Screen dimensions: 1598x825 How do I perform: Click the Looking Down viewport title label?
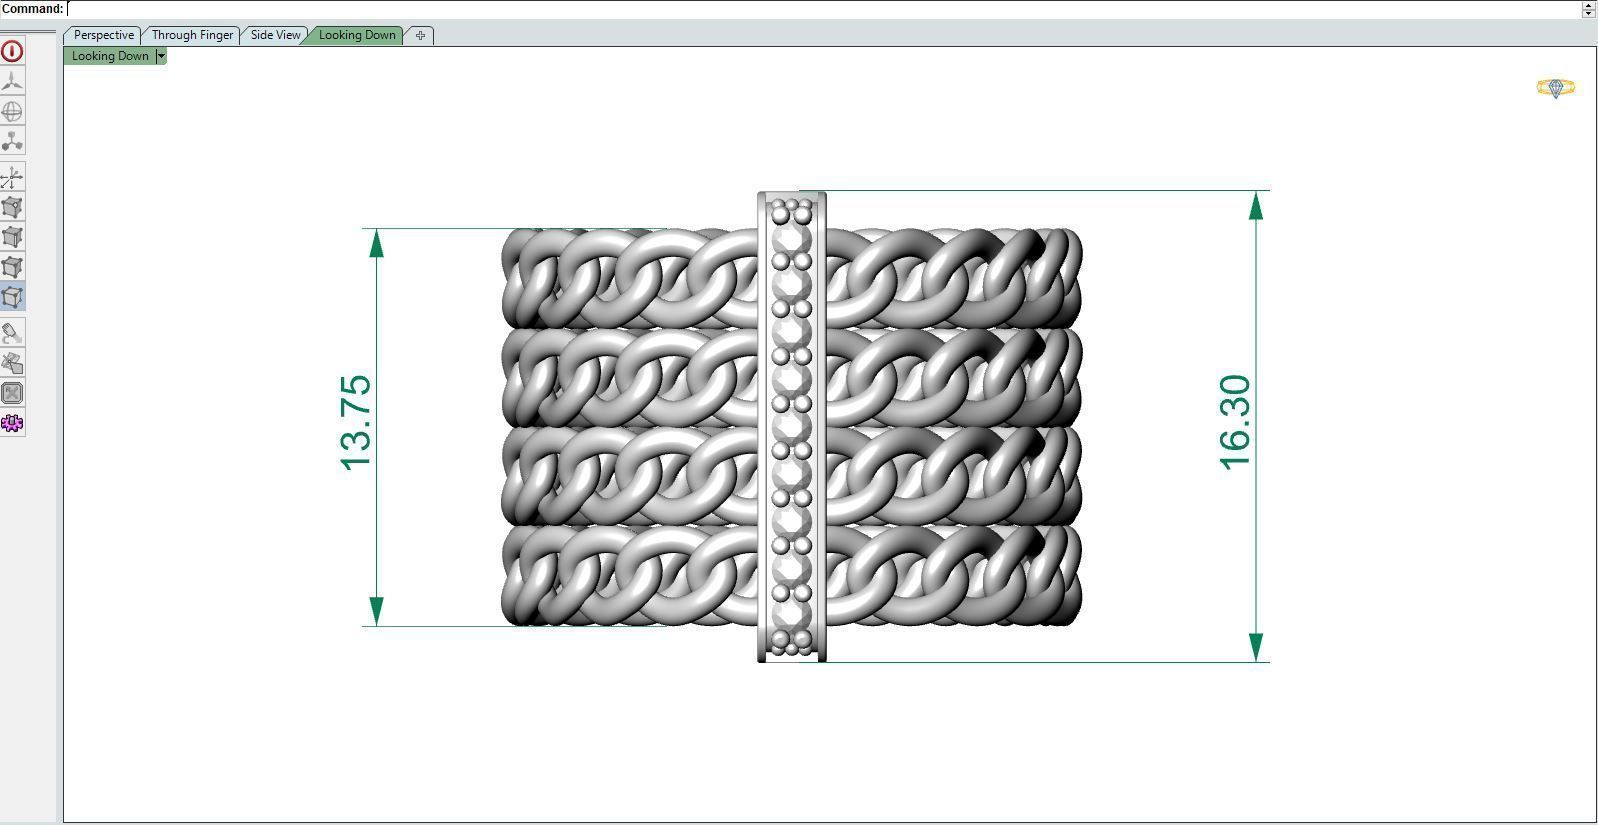110,56
